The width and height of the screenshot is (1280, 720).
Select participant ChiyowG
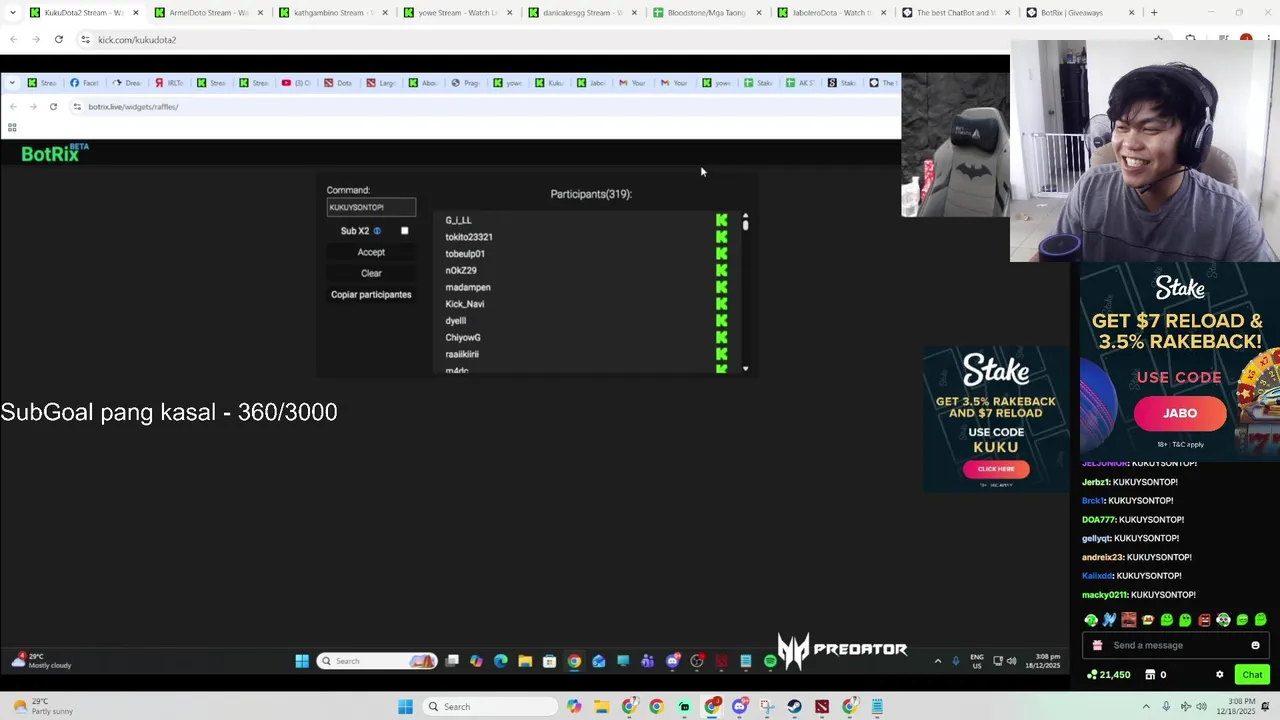[x=463, y=337]
